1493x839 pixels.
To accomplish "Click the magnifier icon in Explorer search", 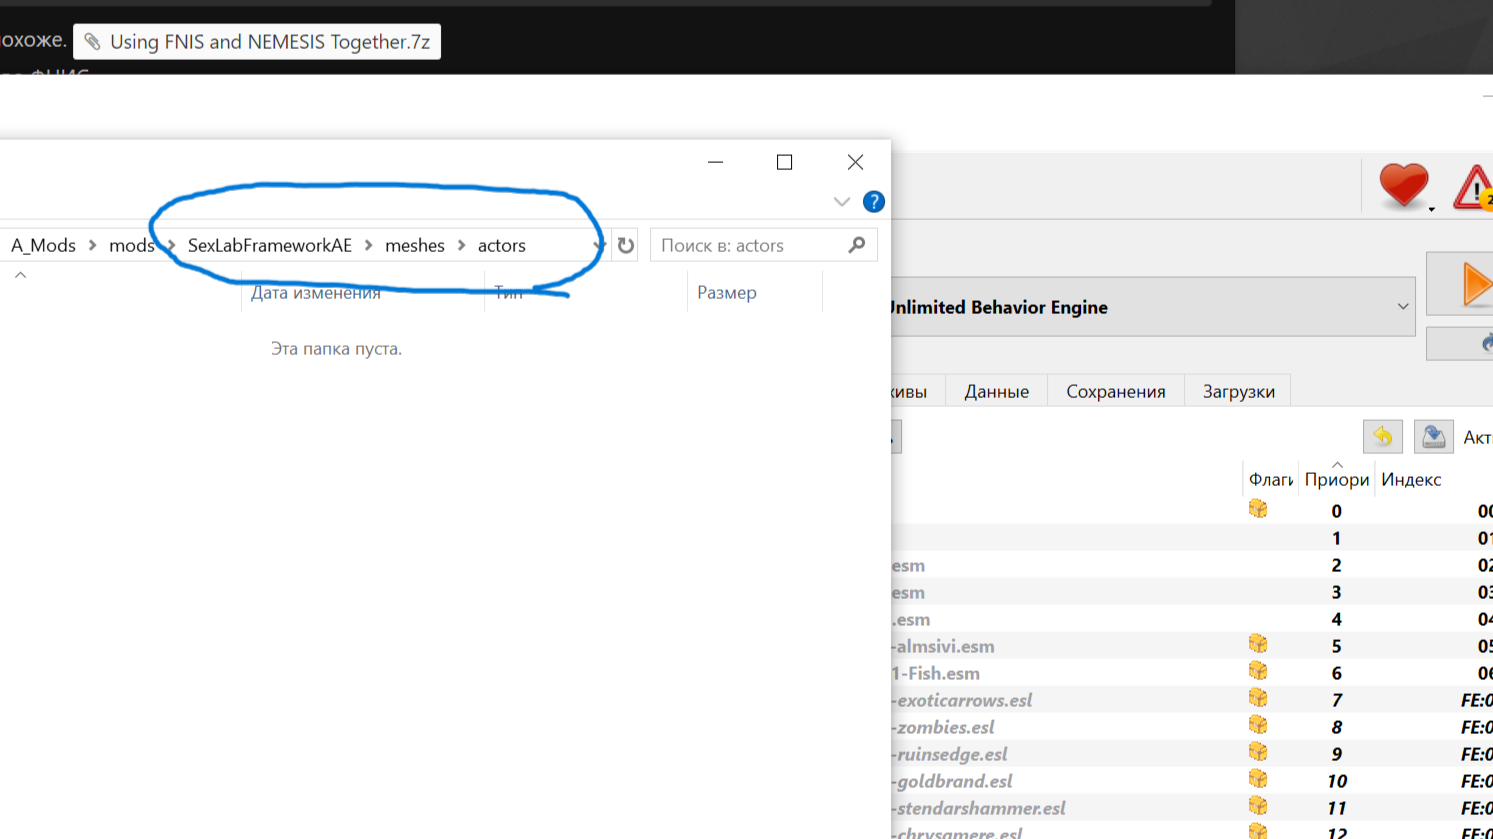I will click(x=857, y=245).
